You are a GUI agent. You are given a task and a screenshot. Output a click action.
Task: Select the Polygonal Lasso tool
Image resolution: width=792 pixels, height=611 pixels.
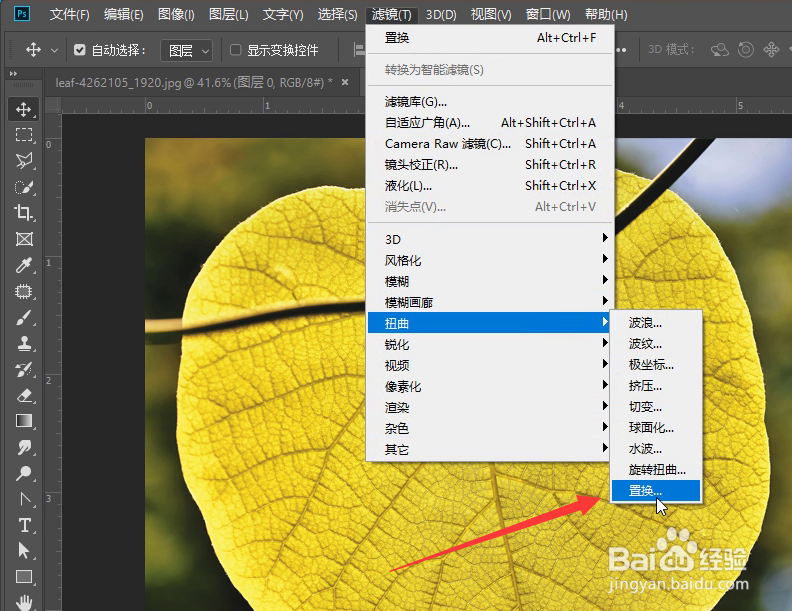(23, 161)
